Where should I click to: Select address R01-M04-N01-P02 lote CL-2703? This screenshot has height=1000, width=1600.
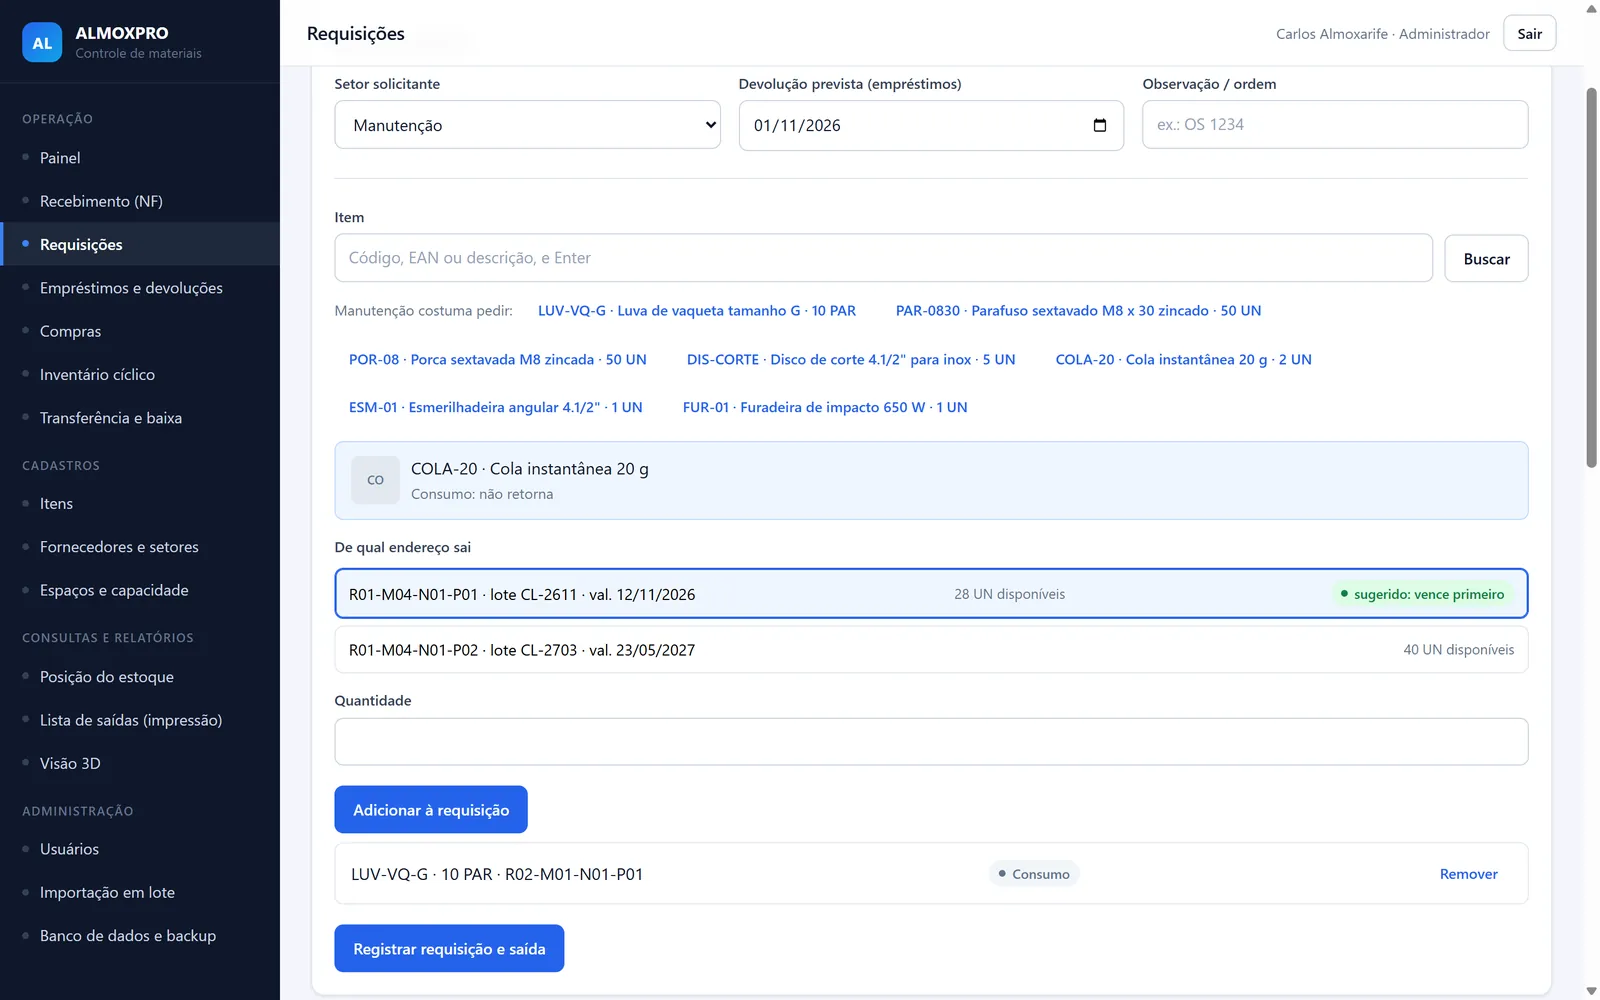pos(931,650)
